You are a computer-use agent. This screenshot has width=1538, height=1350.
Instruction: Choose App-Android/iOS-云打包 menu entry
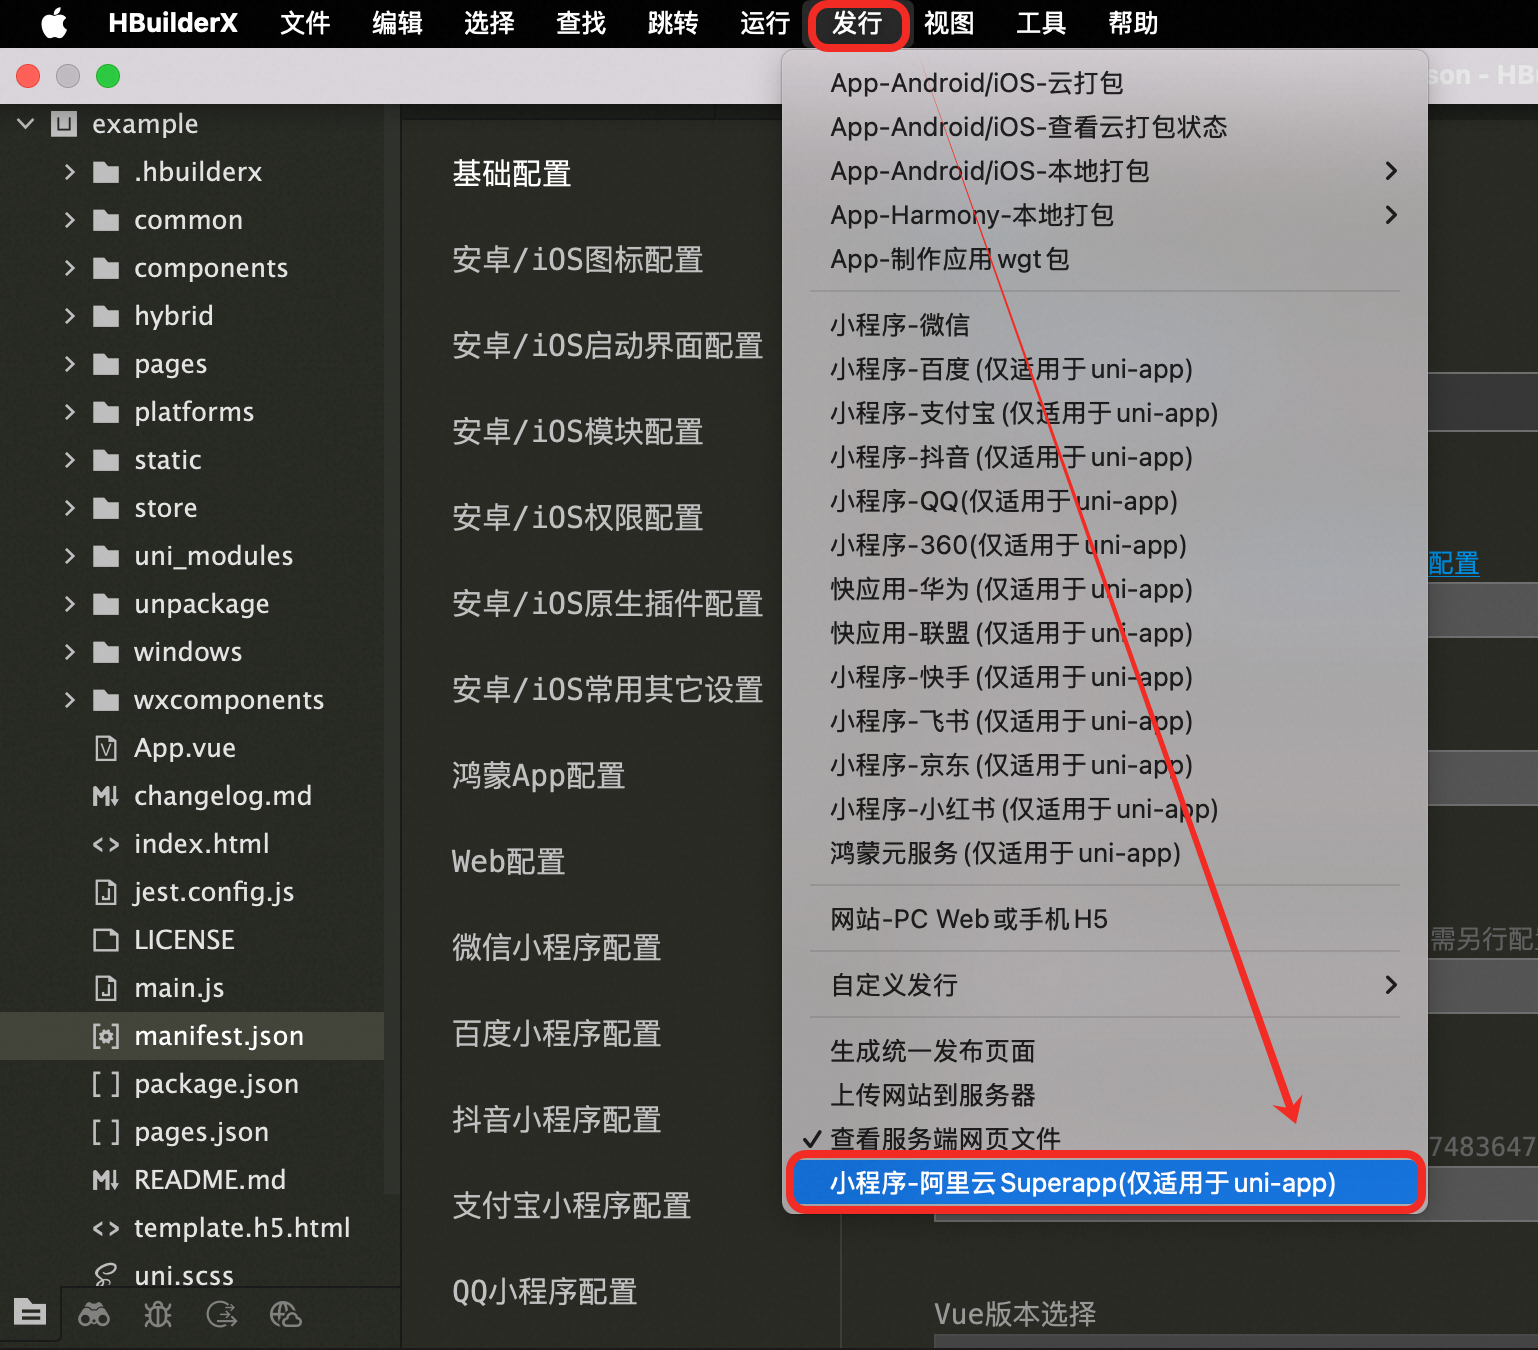click(1105, 83)
